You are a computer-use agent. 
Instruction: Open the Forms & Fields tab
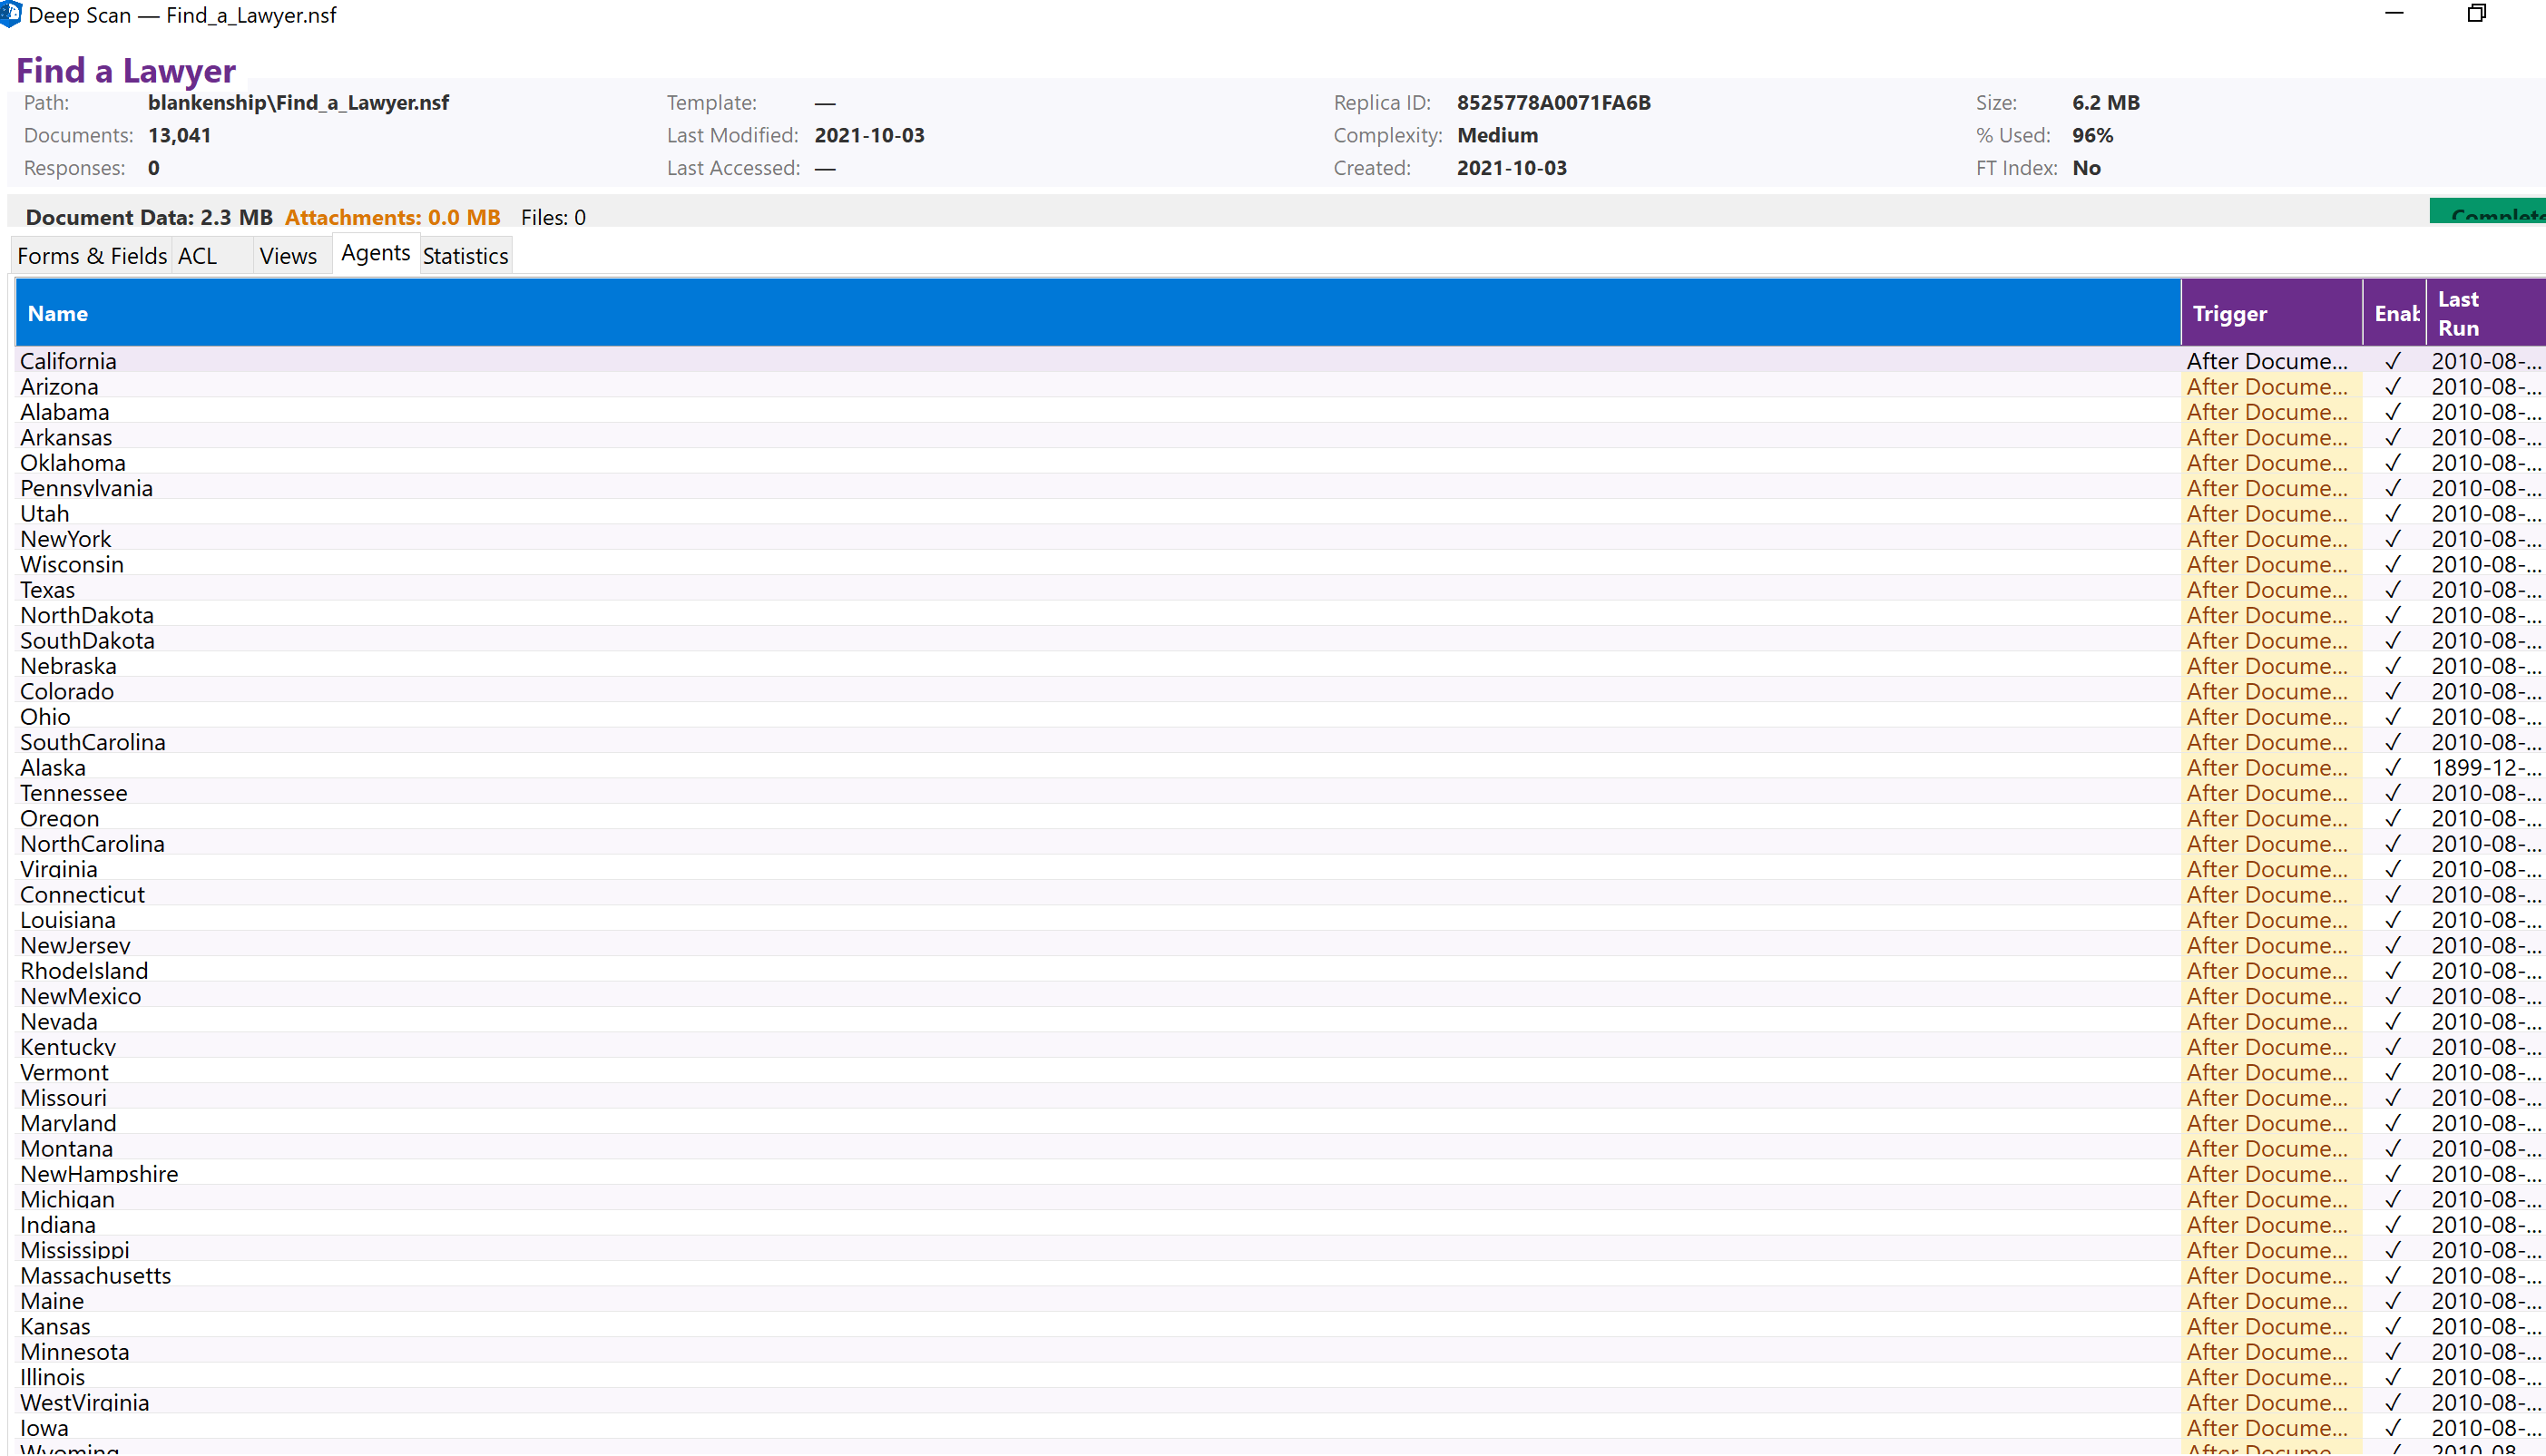point(90,255)
